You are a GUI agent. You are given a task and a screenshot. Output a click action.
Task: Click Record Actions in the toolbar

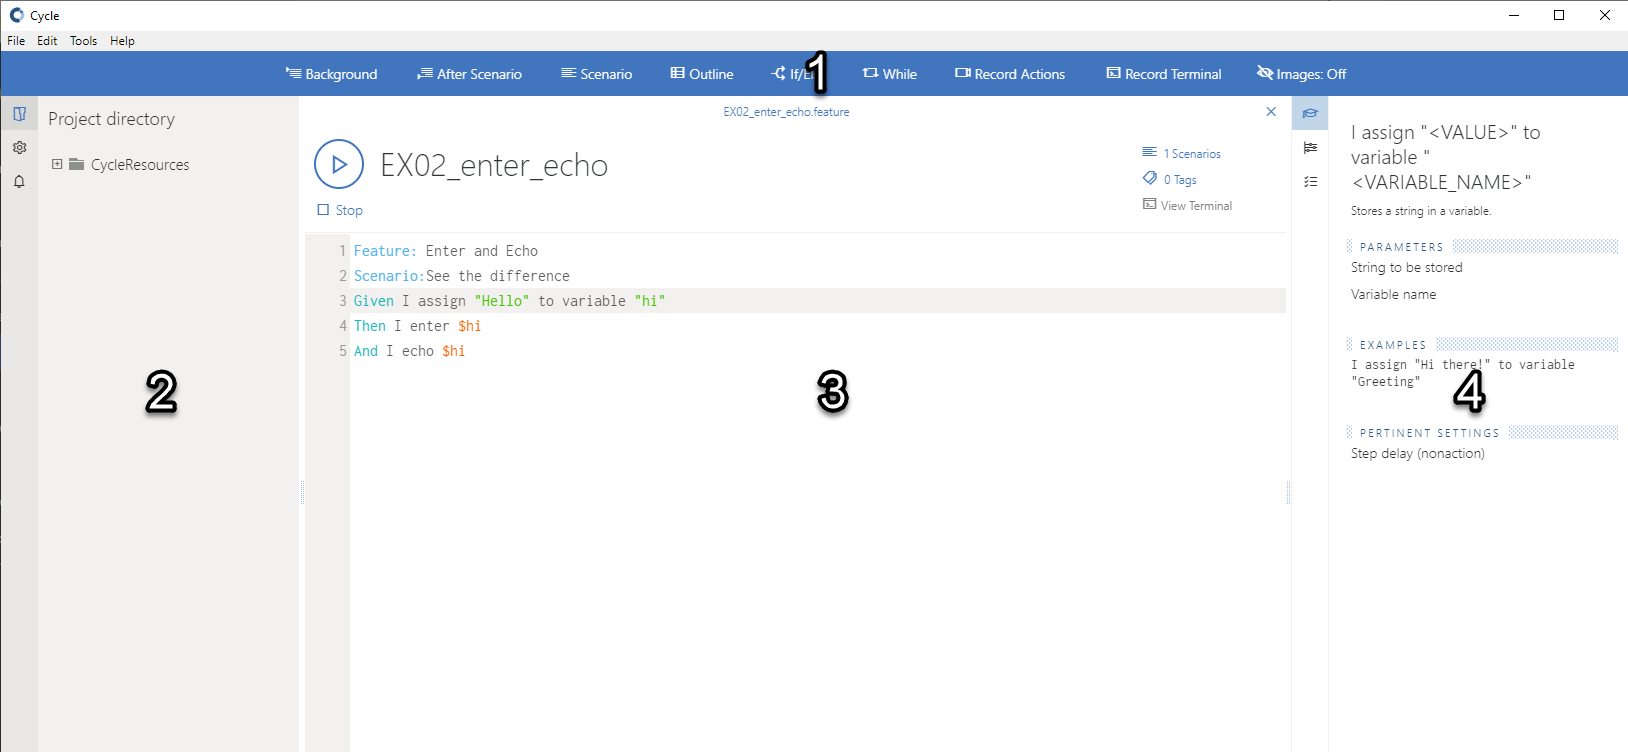(1010, 74)
